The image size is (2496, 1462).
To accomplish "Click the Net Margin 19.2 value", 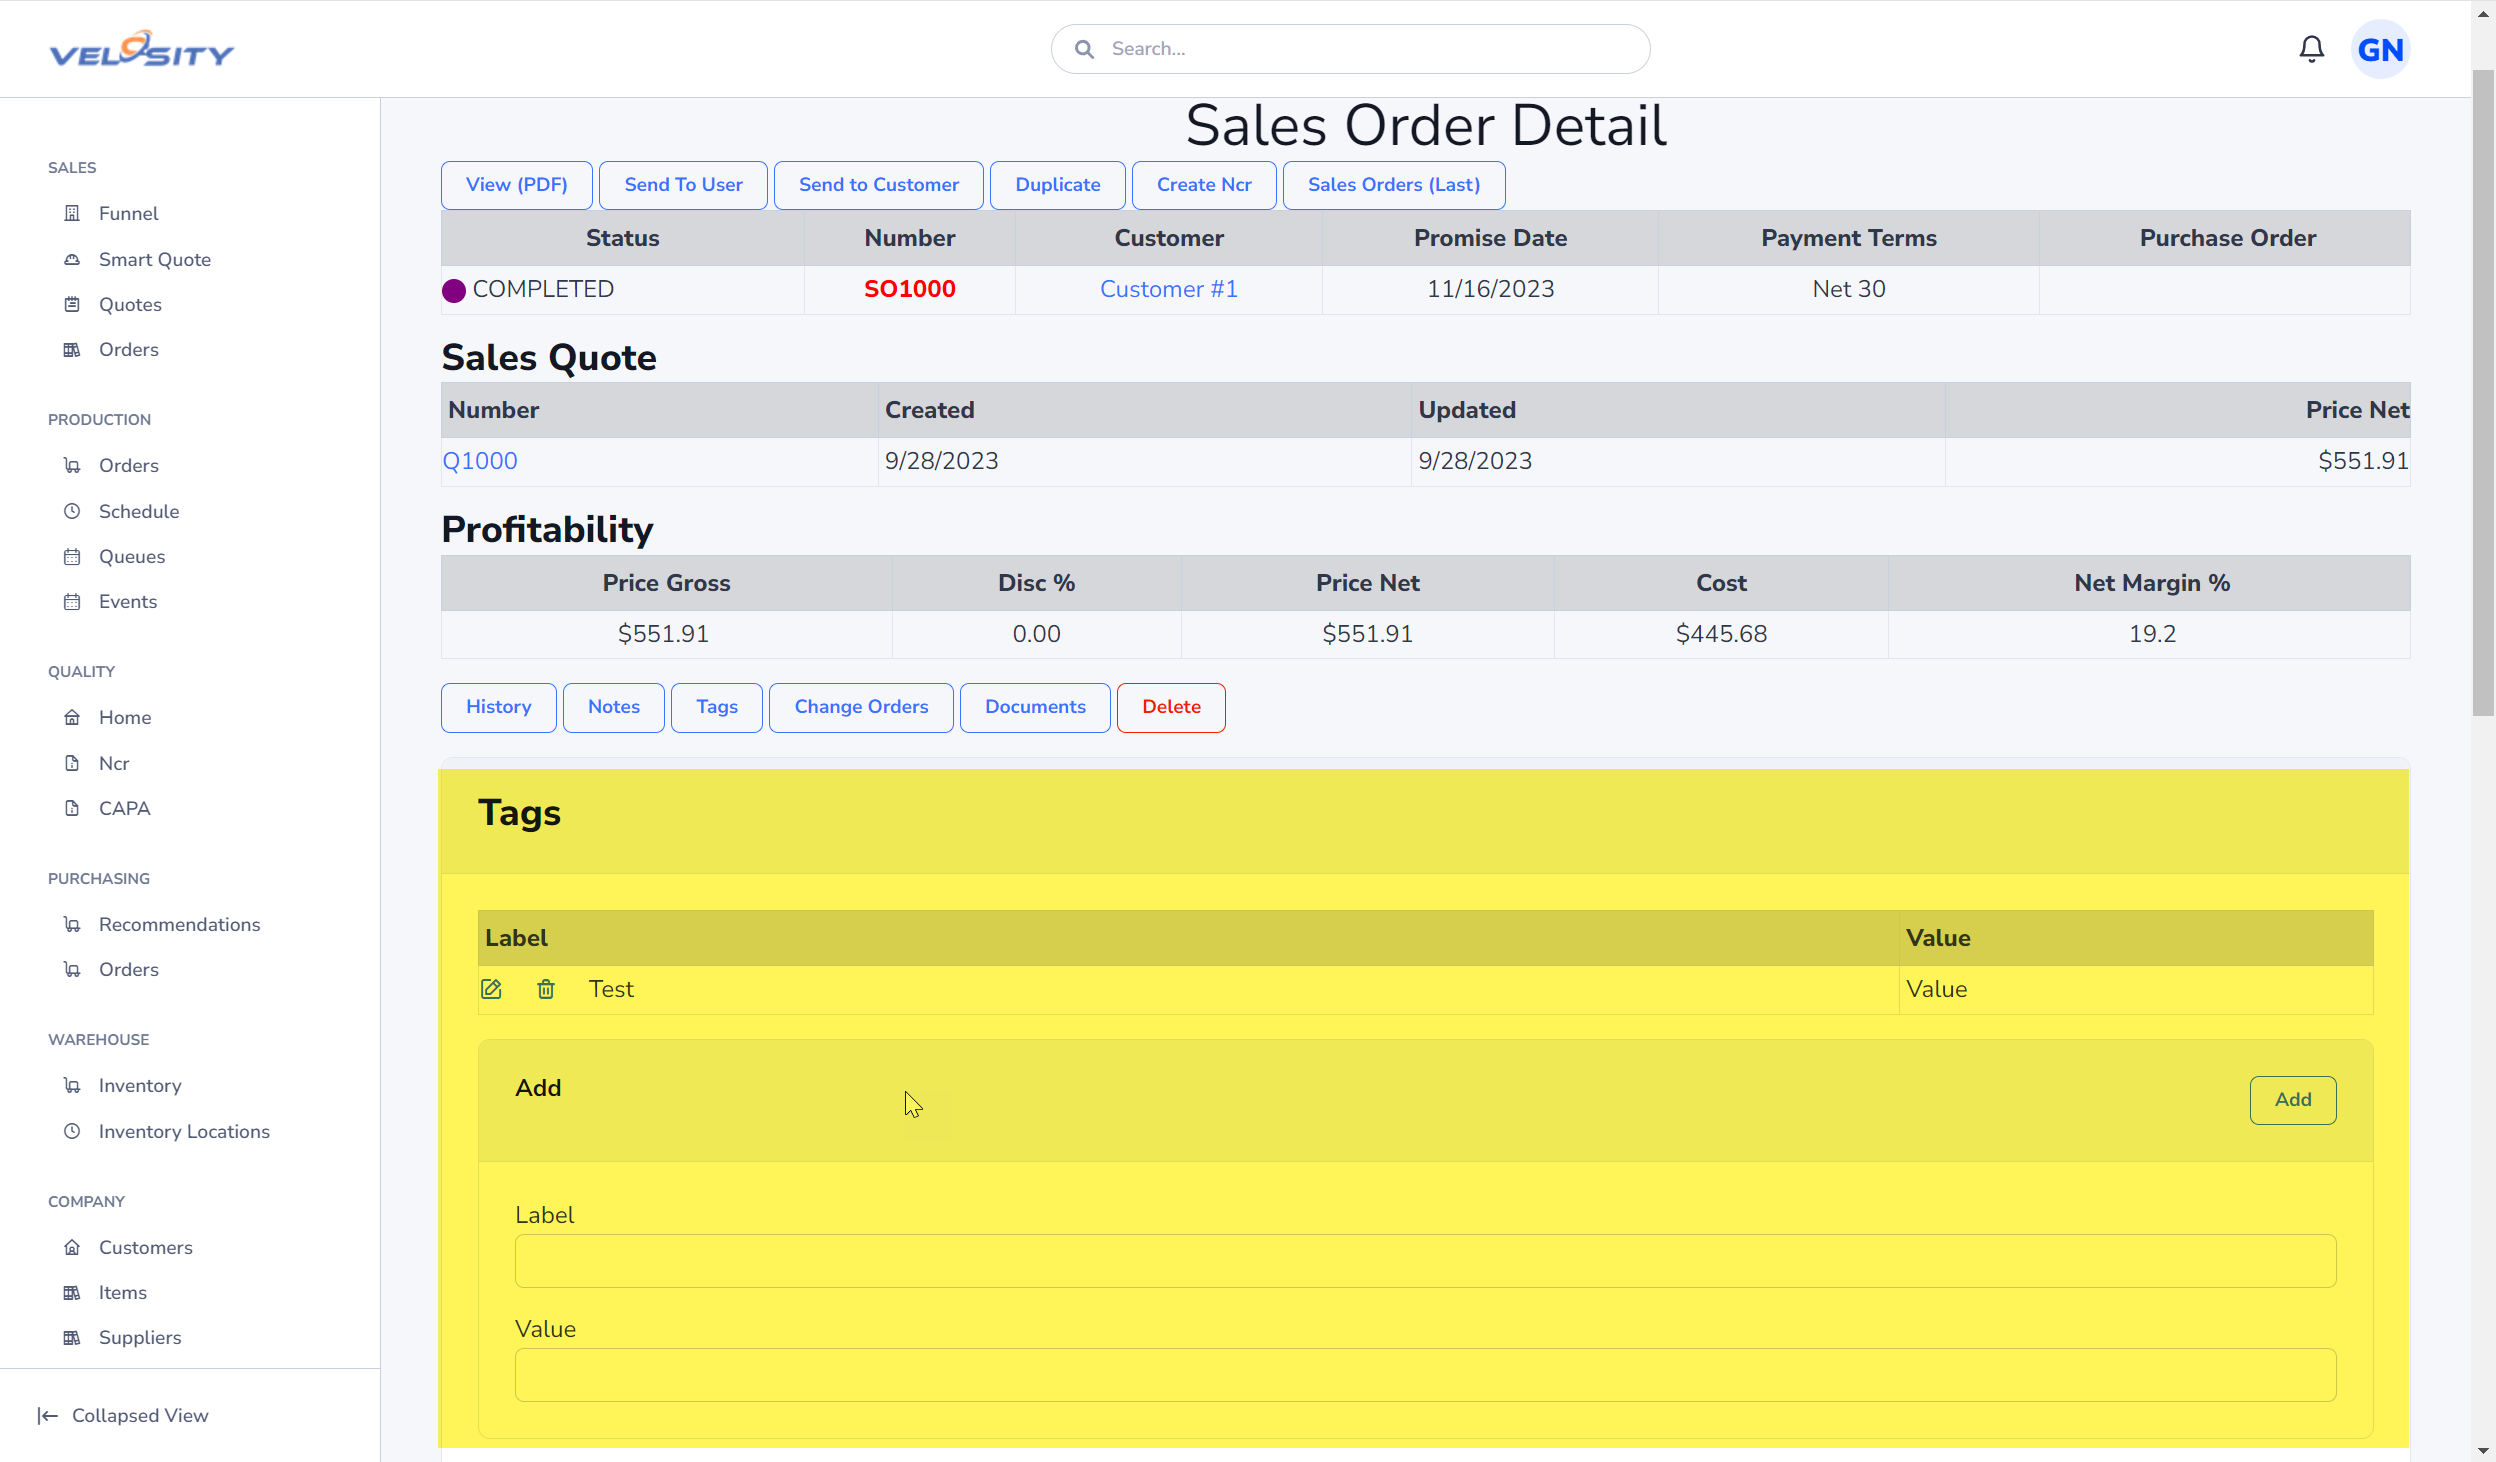I will [x=2152, y=634].
